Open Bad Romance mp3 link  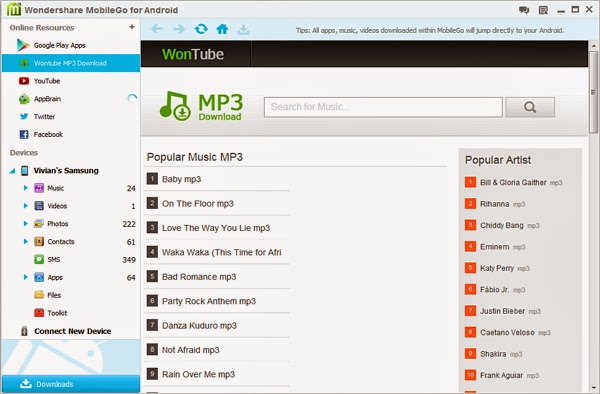pyautogui.click(x=199, y=277)
